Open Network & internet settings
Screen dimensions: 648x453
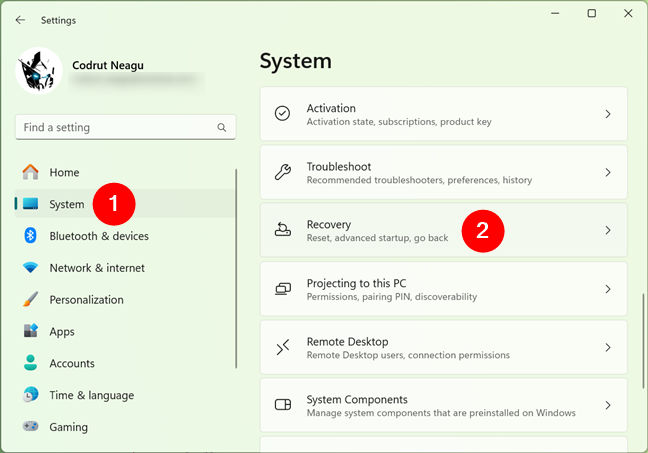(97, 268)
